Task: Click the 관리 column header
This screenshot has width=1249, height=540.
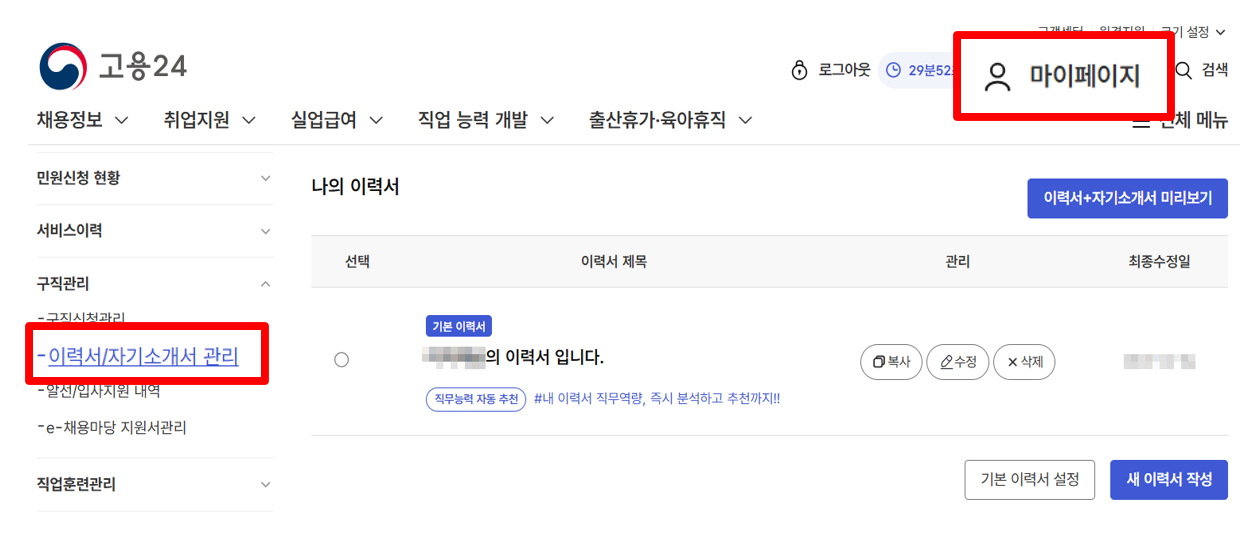Action: coord(957,262)
